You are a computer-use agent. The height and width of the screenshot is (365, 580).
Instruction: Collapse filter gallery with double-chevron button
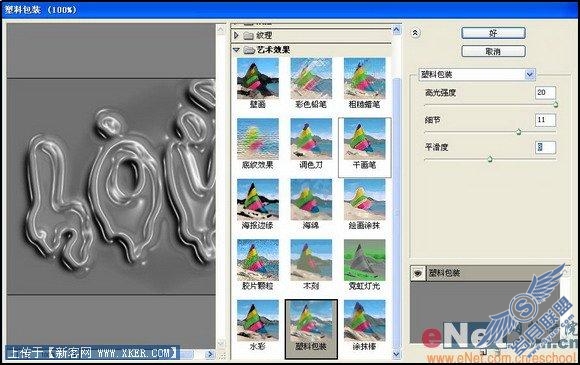pyautogui.click(x=415, y=33)
